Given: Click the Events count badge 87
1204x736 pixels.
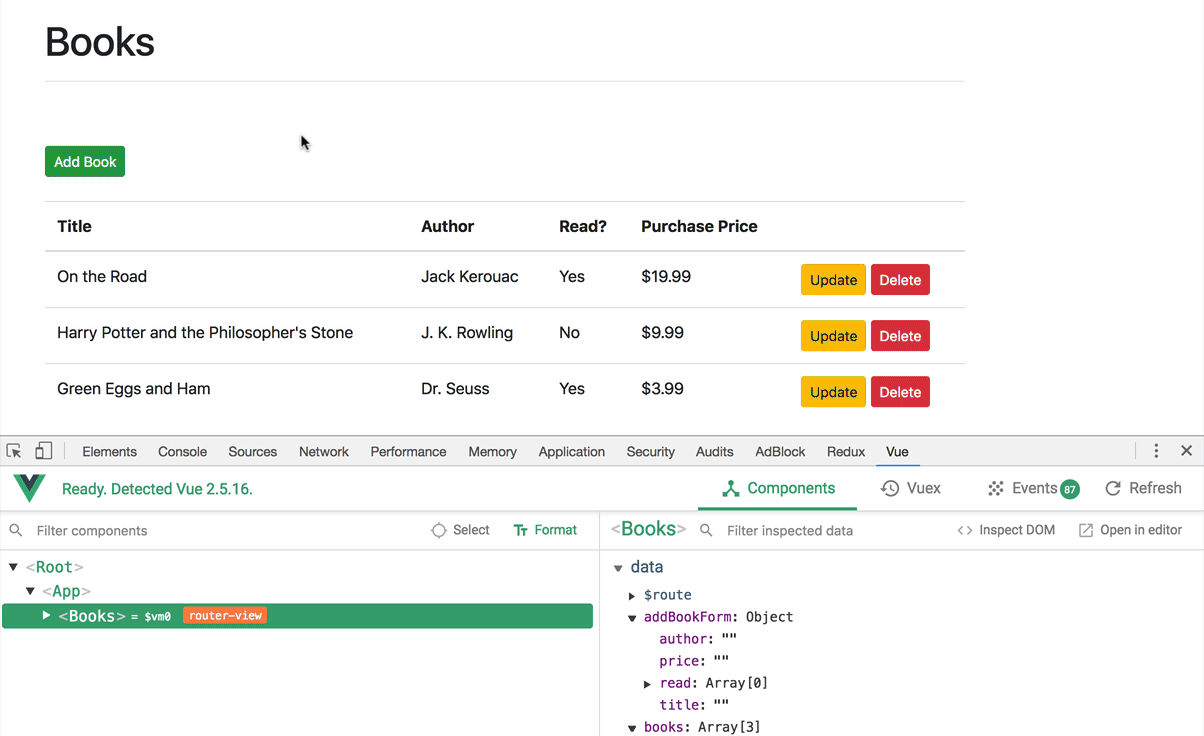Looking at the screenshot, I should coord(1070,489).
